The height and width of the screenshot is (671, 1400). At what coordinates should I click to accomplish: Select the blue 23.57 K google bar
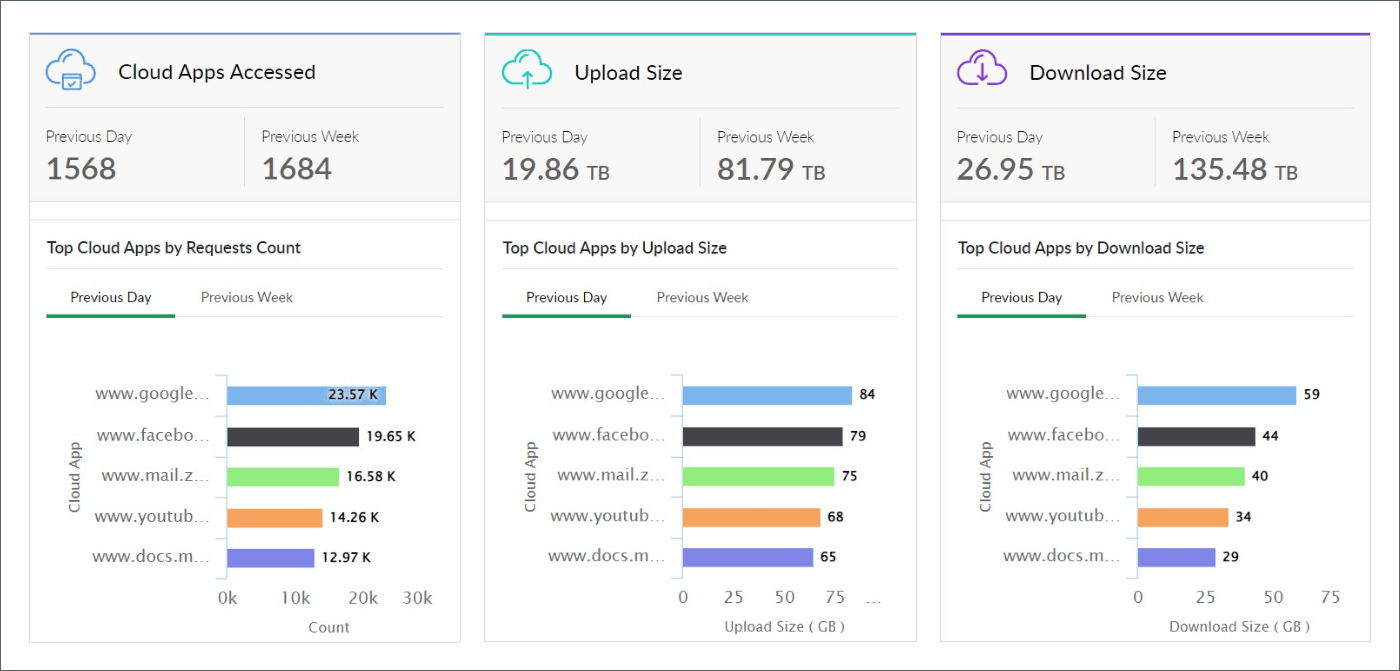[305, 394]
